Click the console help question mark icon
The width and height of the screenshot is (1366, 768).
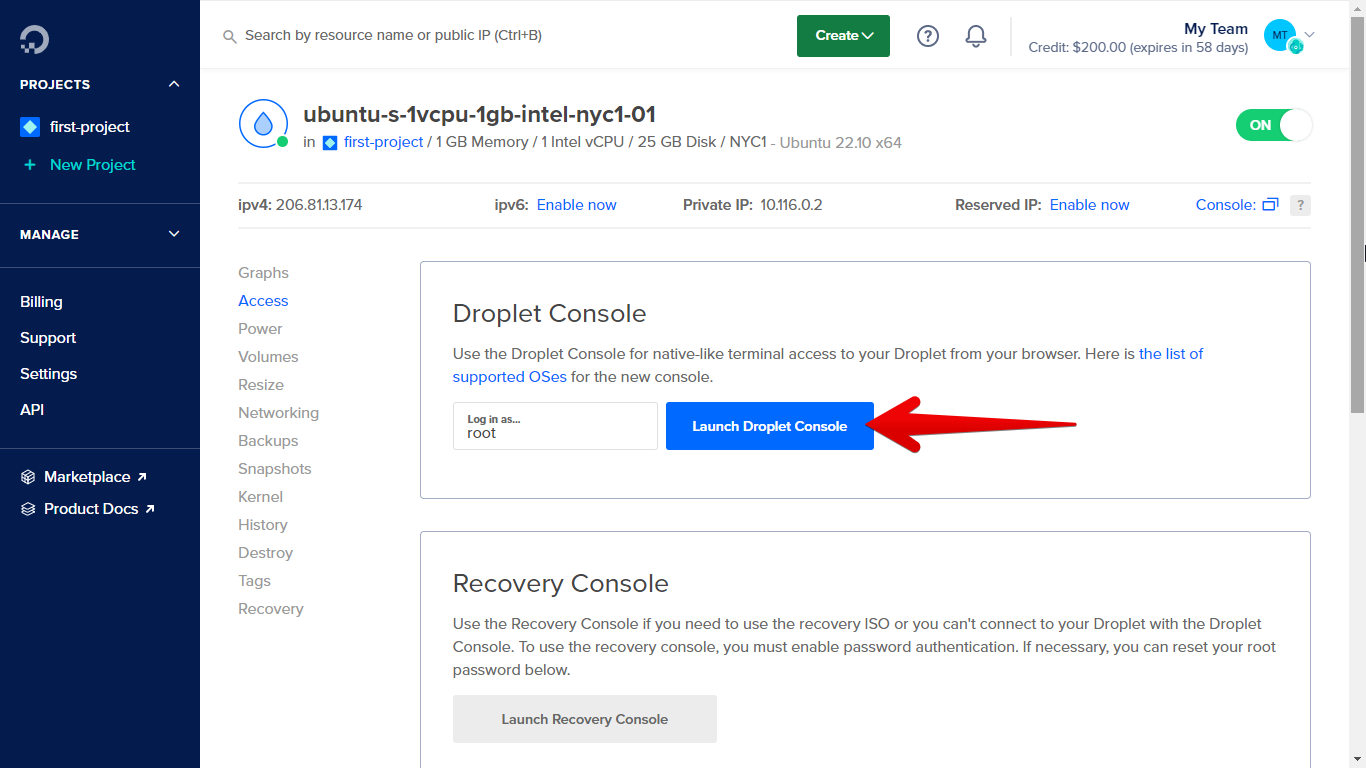1300,204
